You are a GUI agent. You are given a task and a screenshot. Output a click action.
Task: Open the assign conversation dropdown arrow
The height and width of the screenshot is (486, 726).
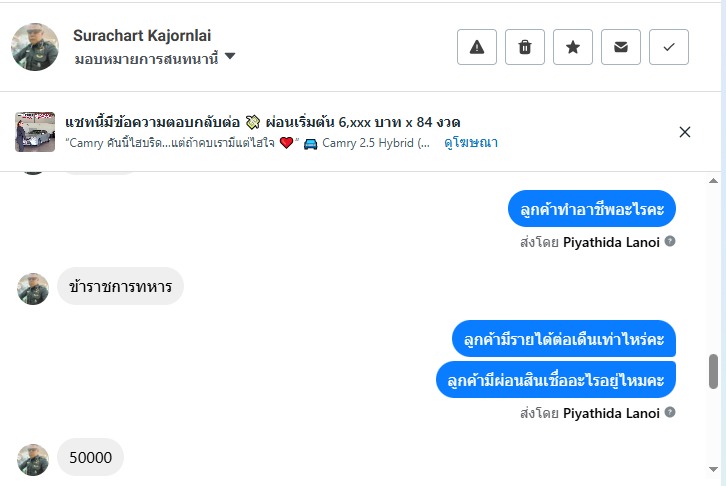[230, 57]
